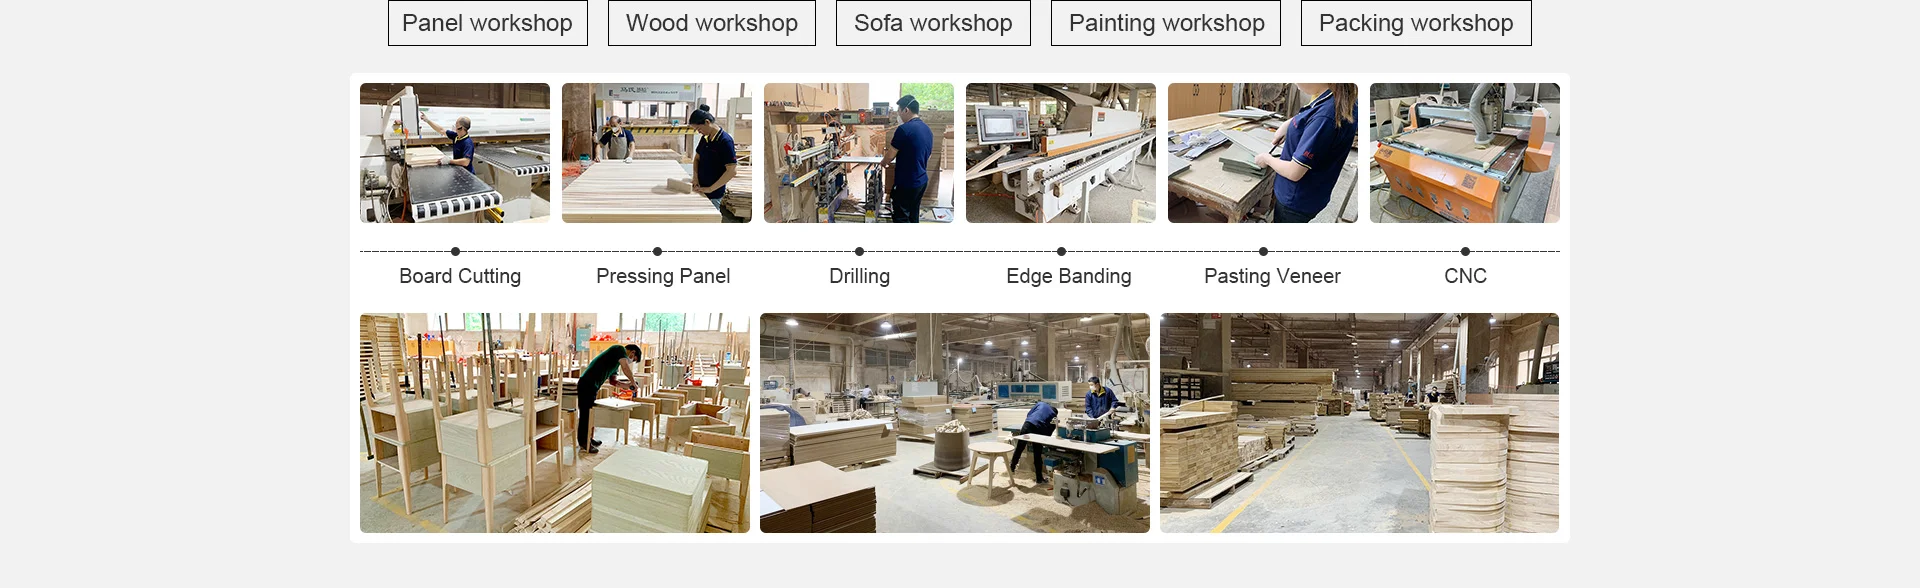Click the timeline marker above Drilling
Screen dimensions: 1920x588
tap(860, 252)
